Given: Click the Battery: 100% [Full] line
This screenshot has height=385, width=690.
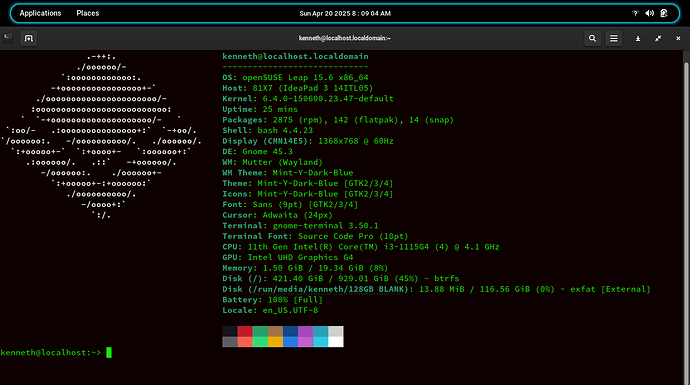Looking at the screenshot, I should [272, 299].
